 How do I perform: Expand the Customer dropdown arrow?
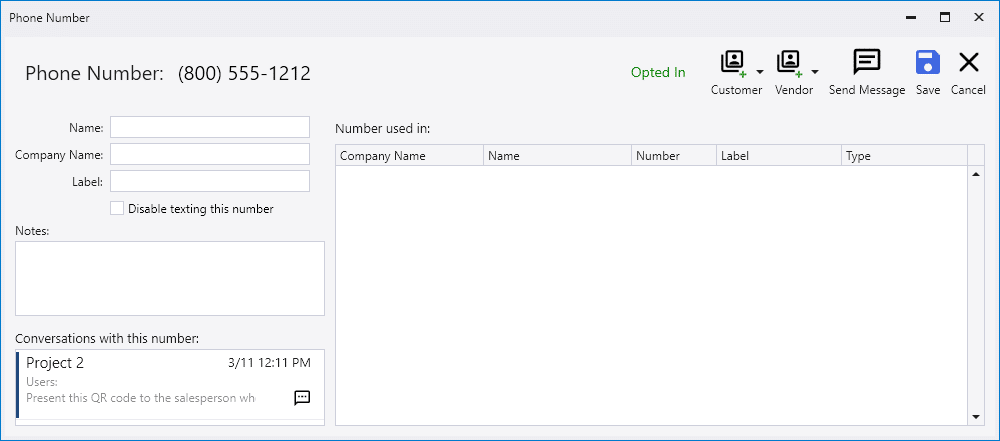coord(760,72)
